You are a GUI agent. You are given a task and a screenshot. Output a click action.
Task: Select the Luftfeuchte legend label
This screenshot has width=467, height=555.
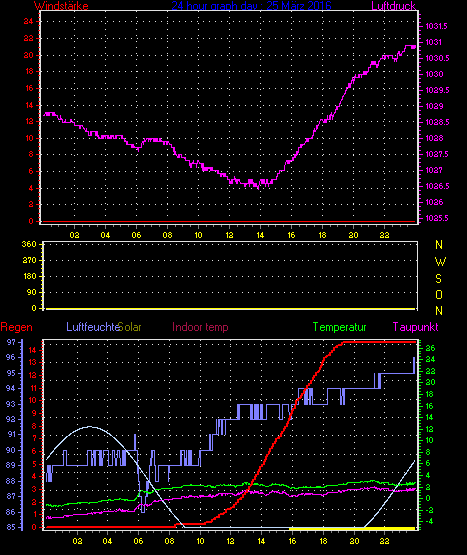click(93, 327)
